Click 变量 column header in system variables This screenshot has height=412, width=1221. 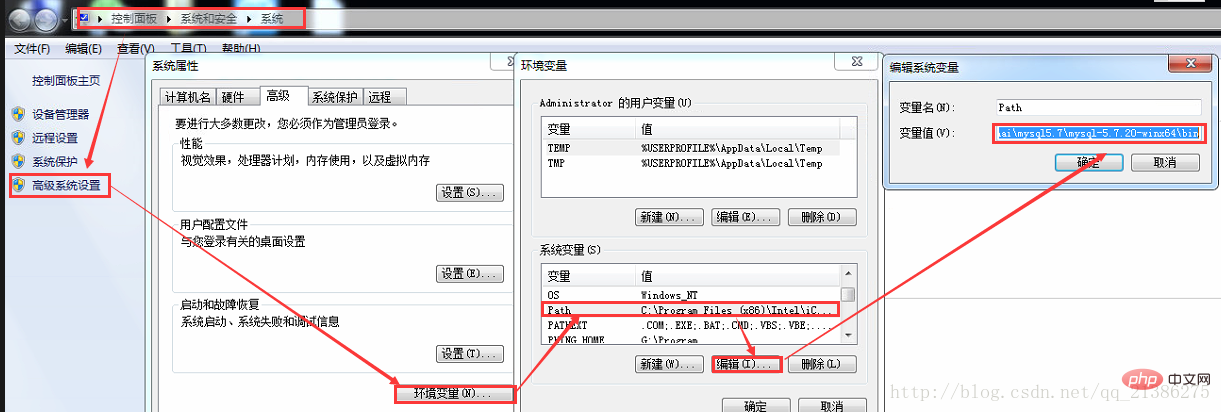click(x=590, y=276)
